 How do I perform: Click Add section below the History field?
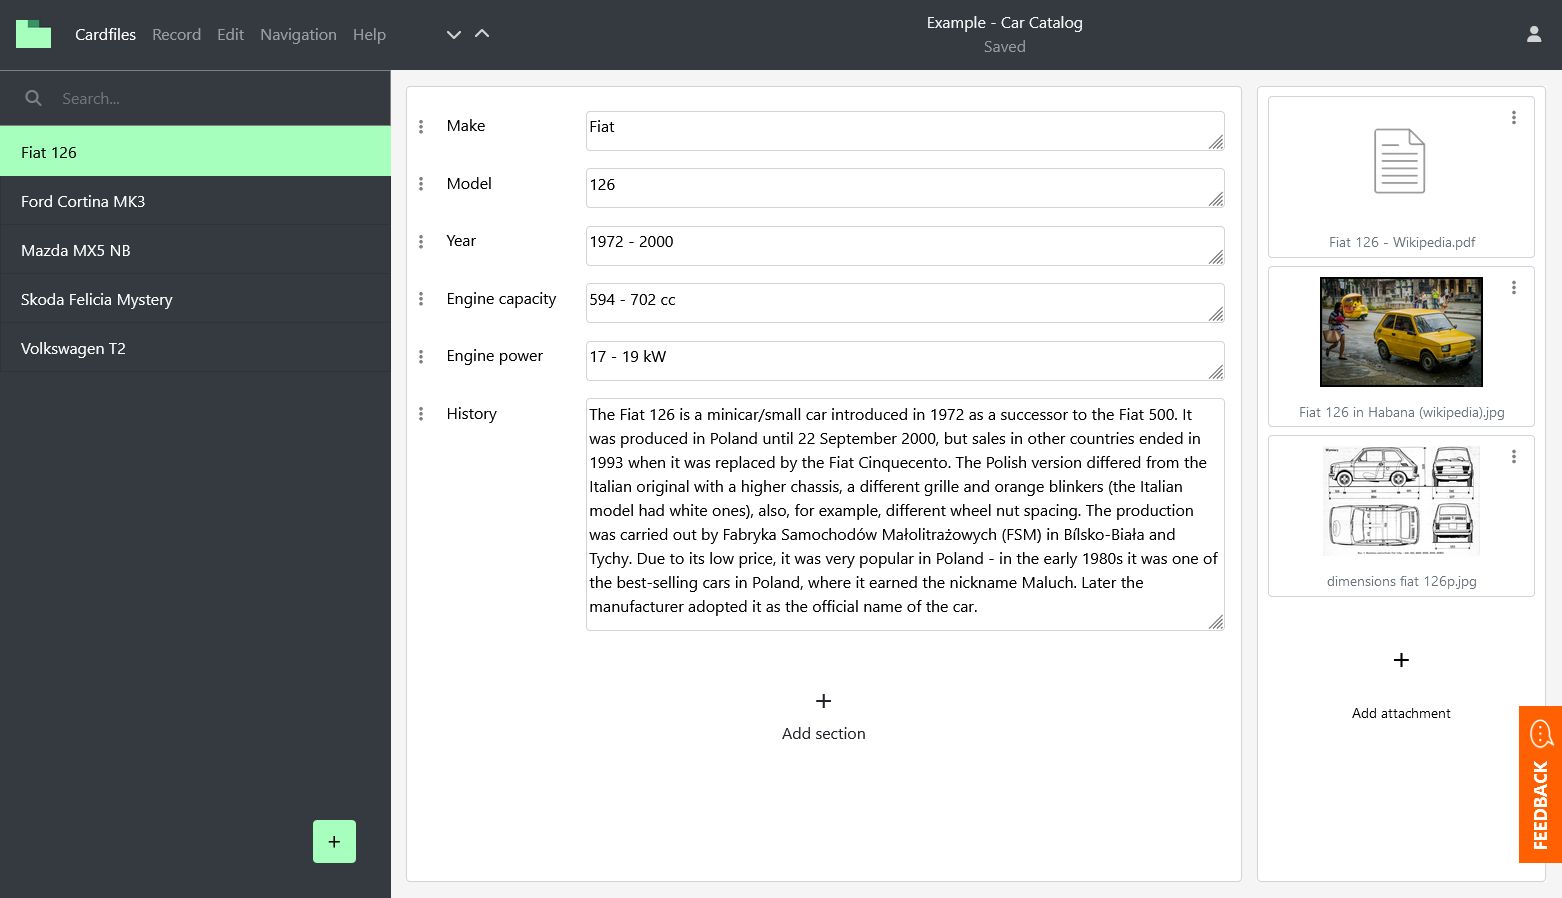tap(823, 715)
